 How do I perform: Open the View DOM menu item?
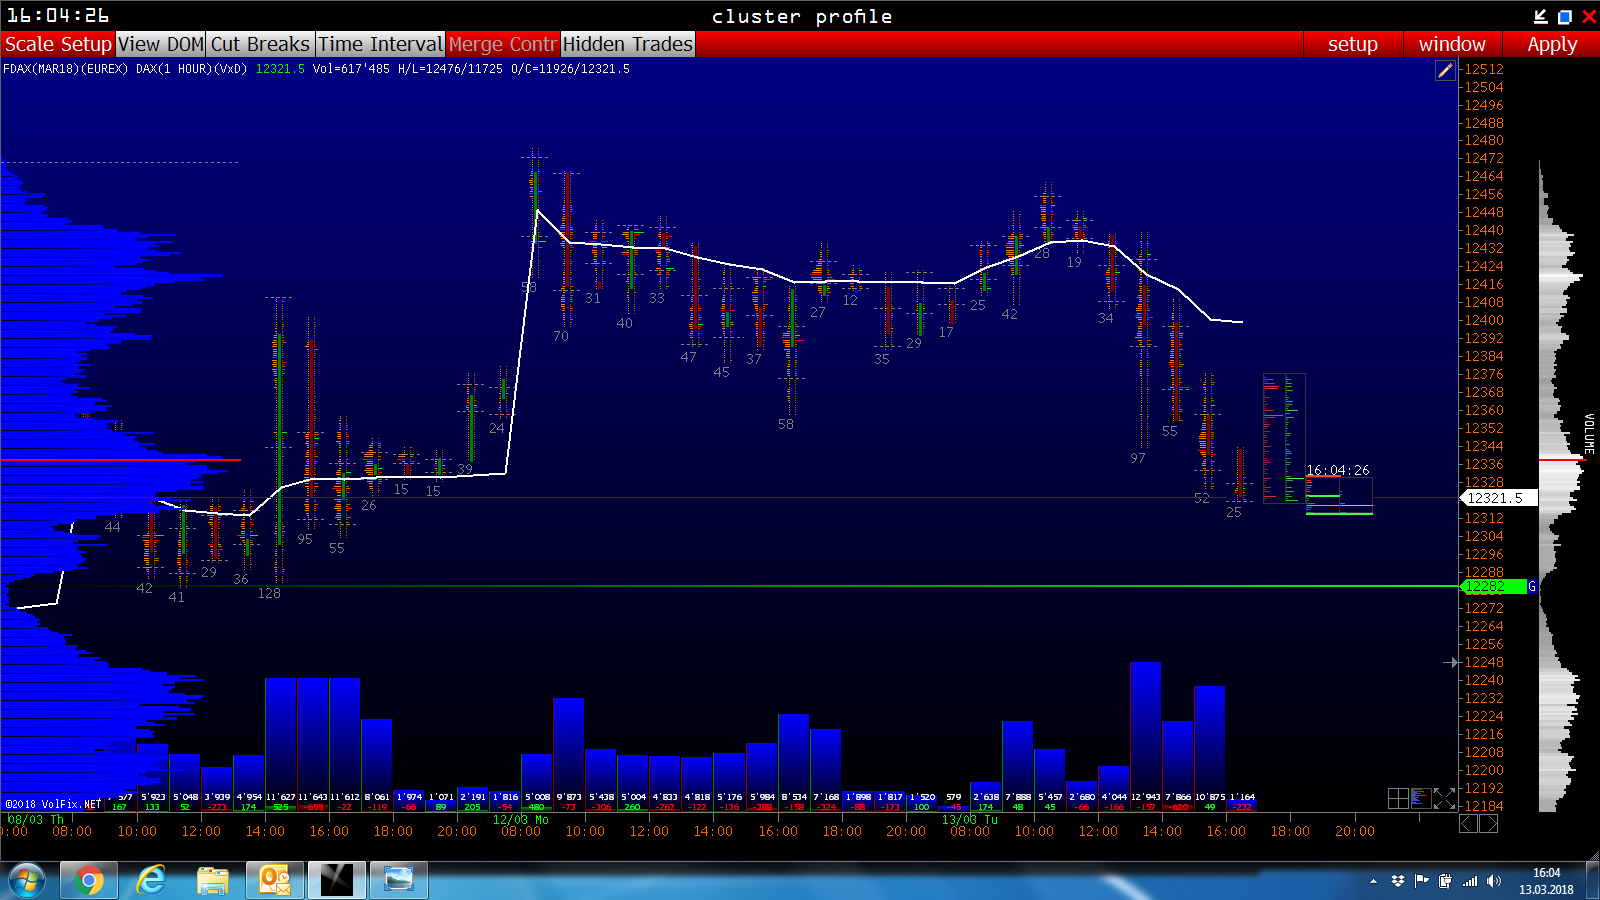click(x=161, y=44)
